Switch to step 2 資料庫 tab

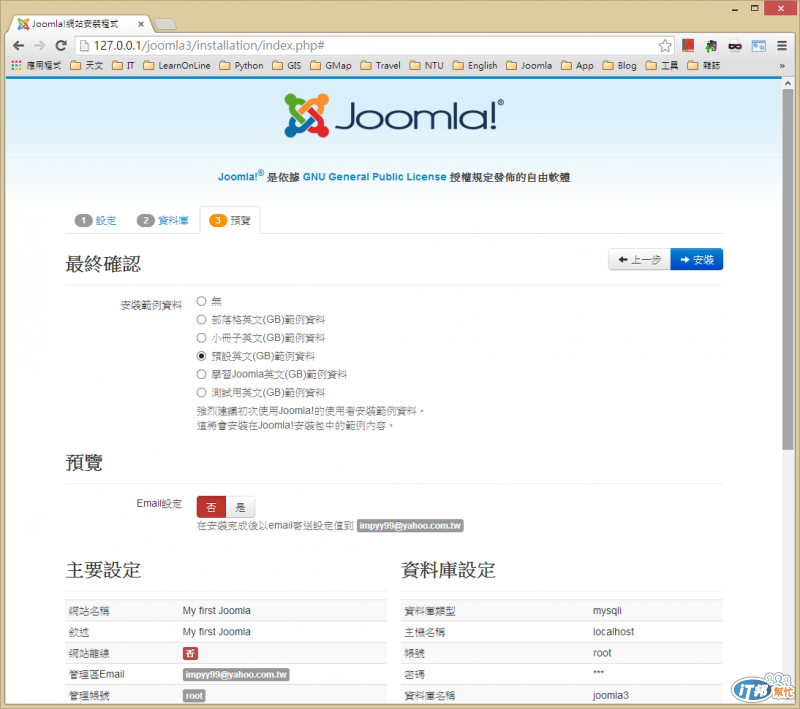coord(162,220)
